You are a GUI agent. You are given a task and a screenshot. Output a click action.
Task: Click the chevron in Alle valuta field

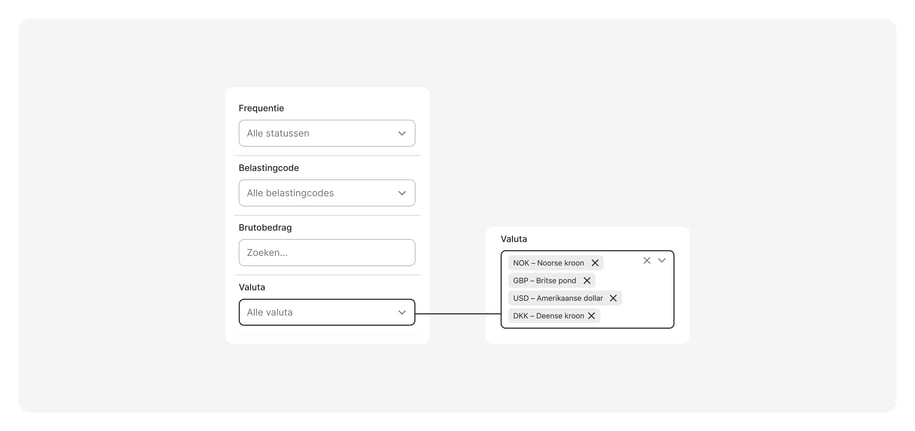pyautogui.click(x=402, y=313)
